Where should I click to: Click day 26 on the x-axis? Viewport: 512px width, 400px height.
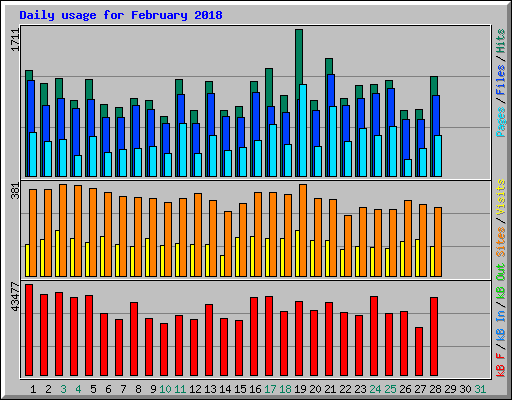405,389
